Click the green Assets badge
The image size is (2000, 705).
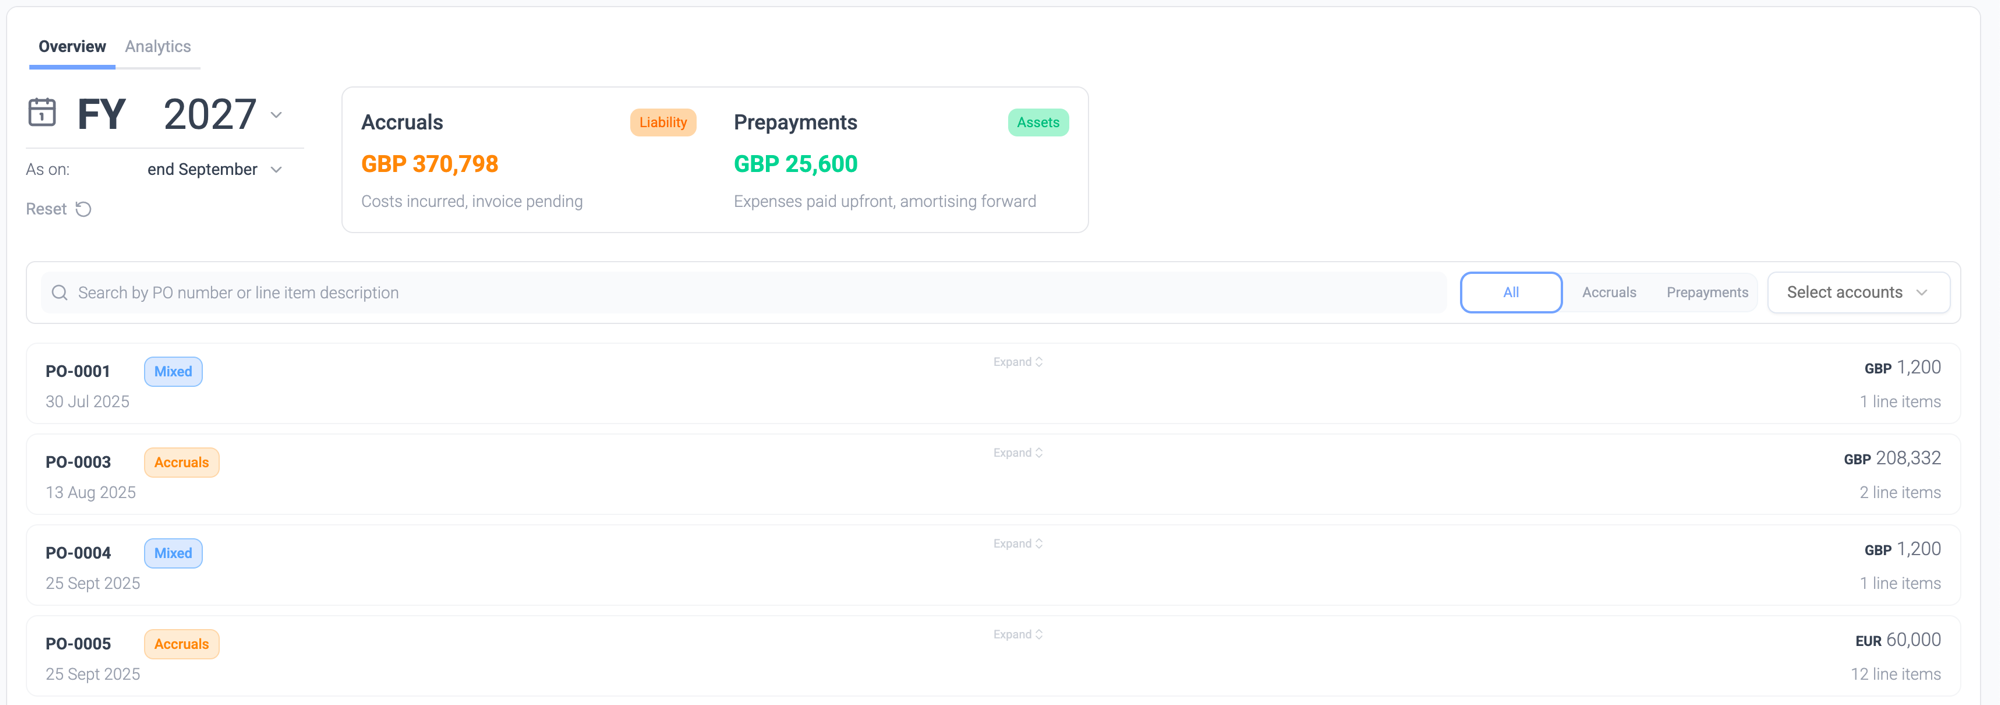1038,122
